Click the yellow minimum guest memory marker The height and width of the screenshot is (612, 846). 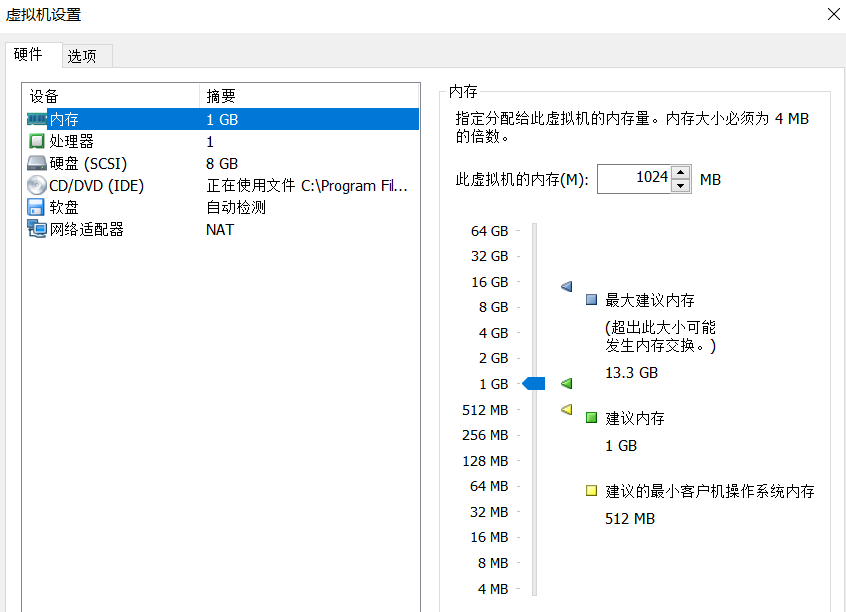[567, 410]
